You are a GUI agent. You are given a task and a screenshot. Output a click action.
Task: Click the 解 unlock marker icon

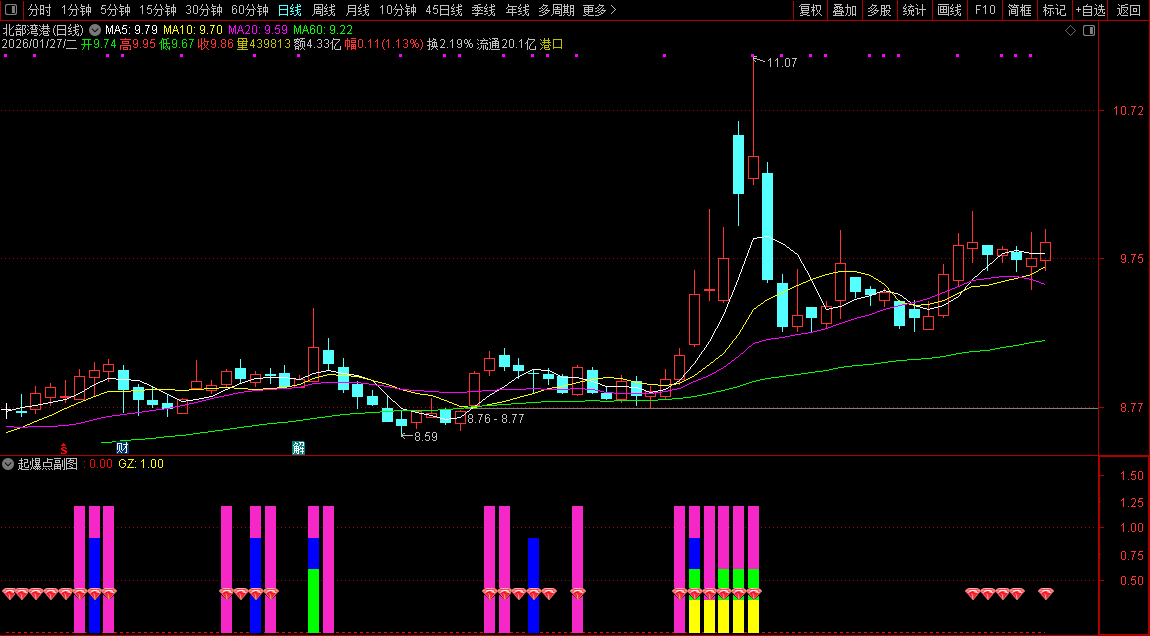point(298,447)
